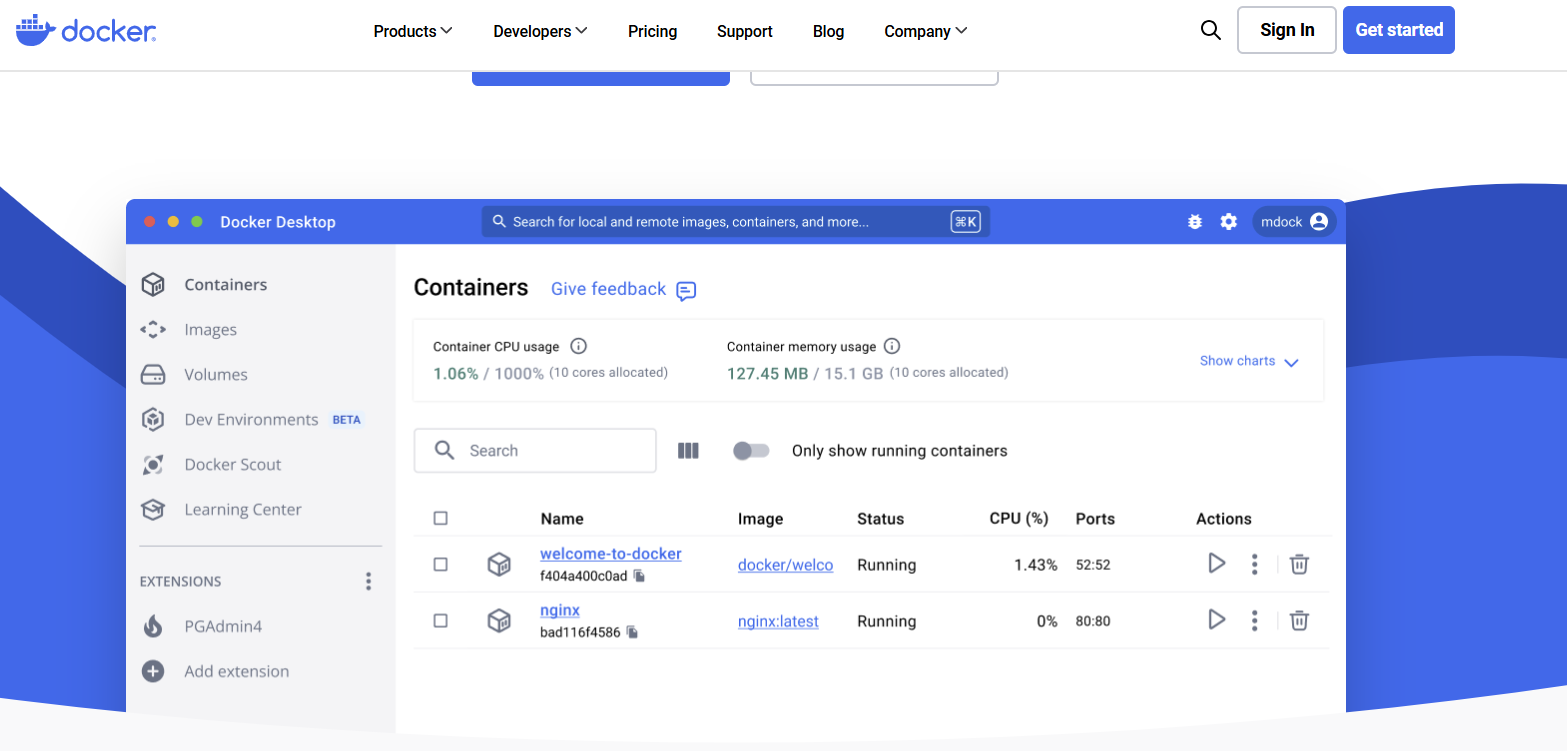Open Docker Desktop settings gear
1567x751 pixels.
1229,222
